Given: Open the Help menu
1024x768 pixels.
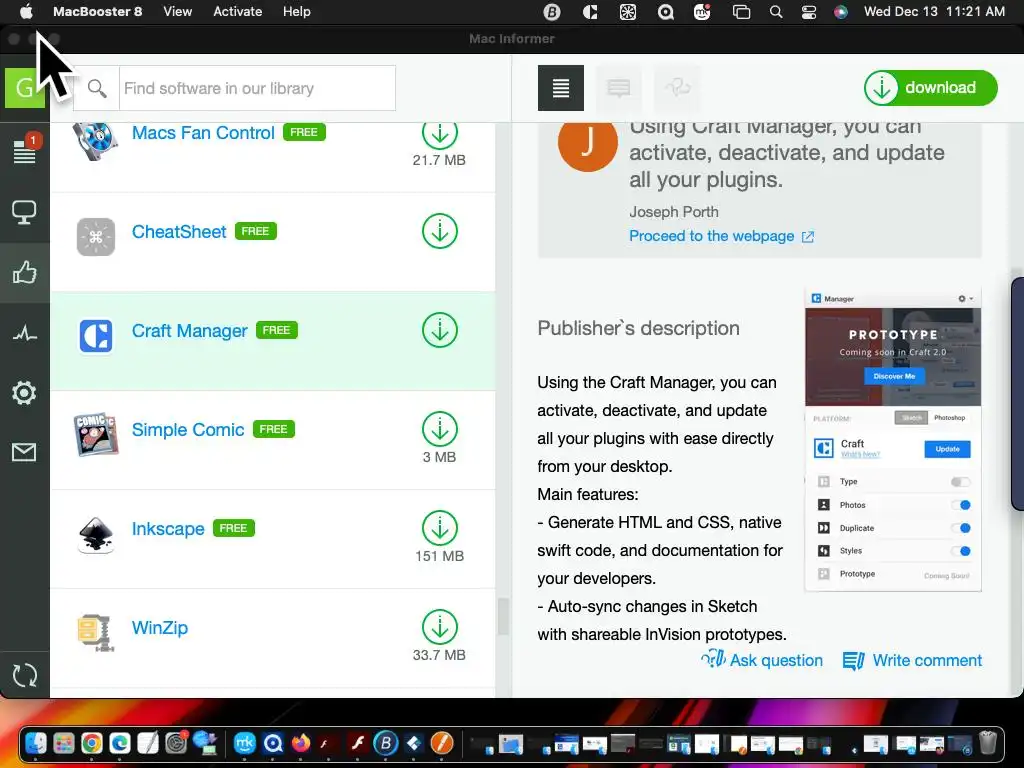Looking at the screenshot, I should [x=296, y=12].
